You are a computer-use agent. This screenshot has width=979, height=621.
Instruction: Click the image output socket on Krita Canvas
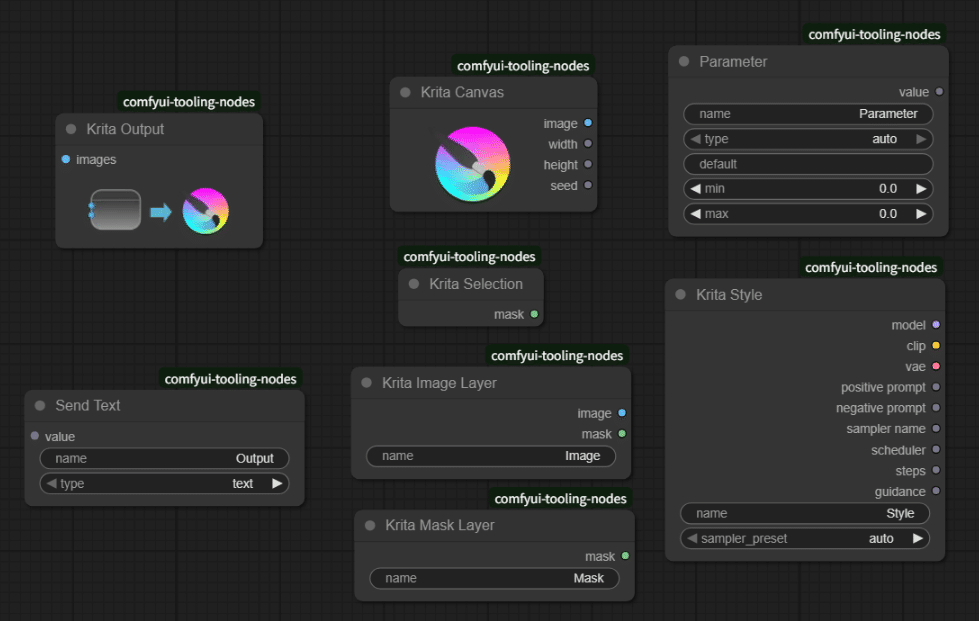[587, 123]
